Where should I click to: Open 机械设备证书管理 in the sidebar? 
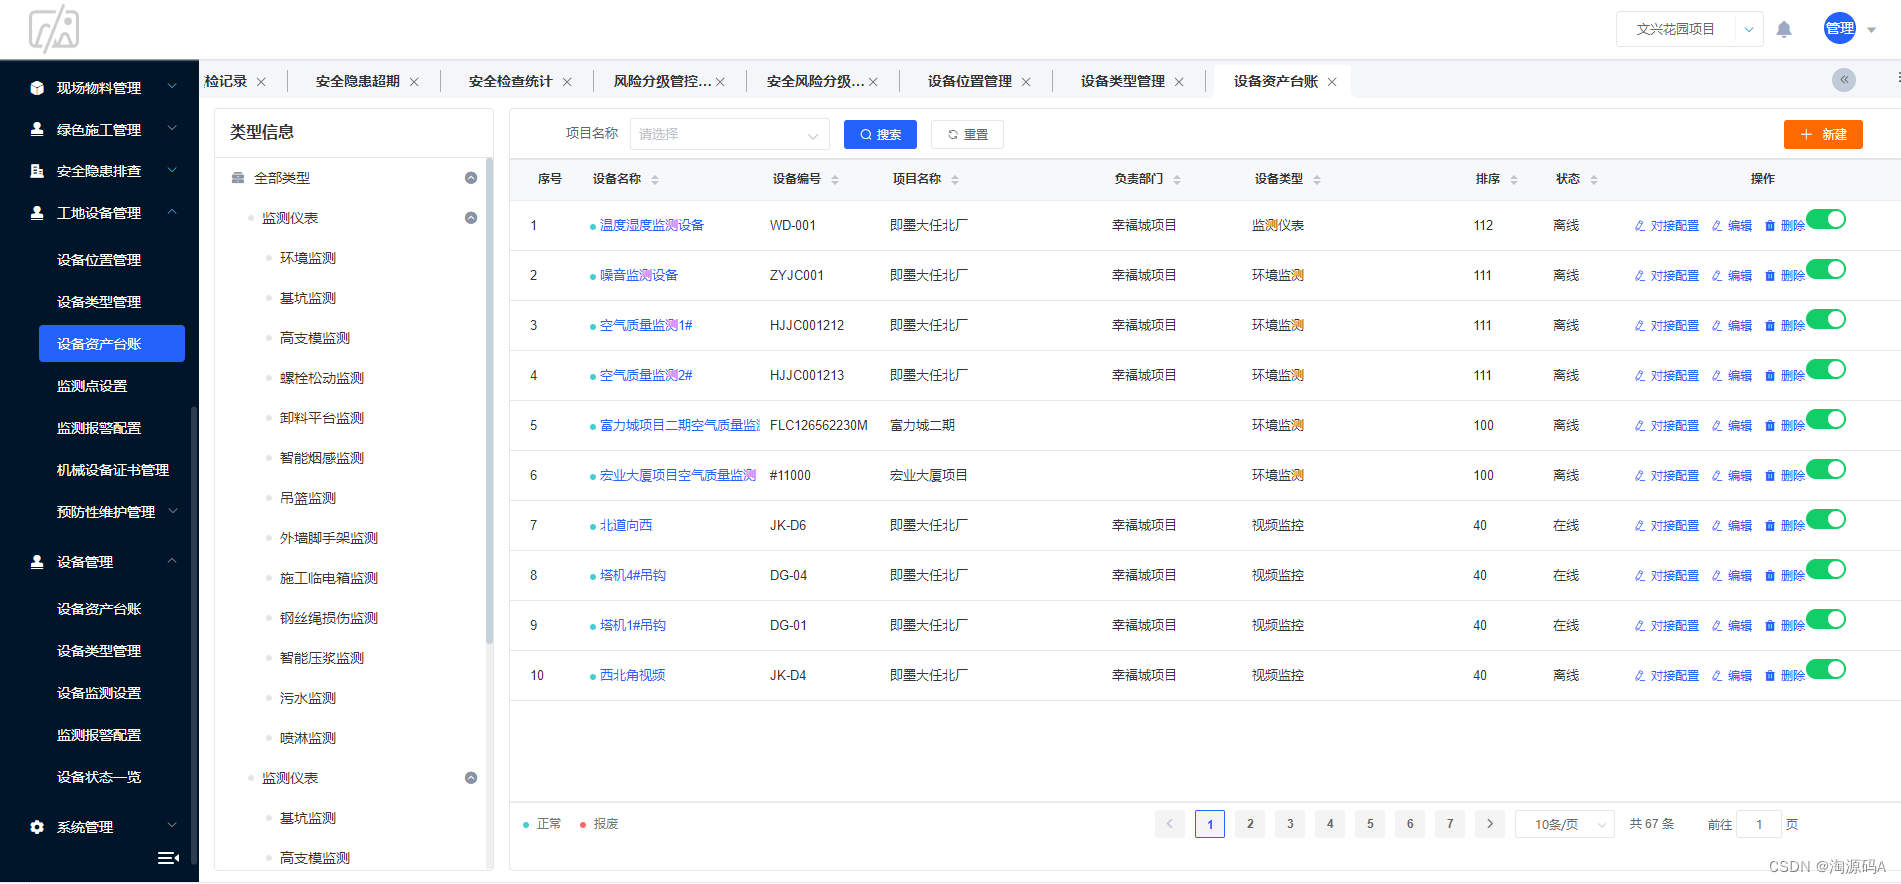113,470
